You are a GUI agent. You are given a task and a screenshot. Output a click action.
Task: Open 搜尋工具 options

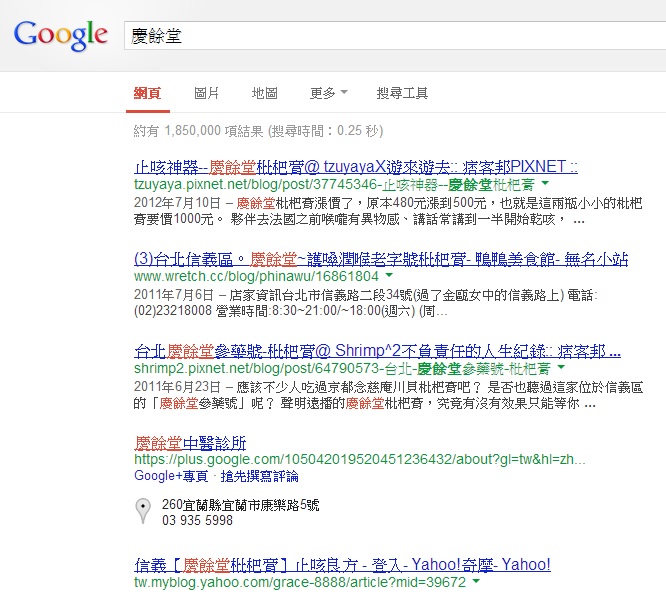402,93
